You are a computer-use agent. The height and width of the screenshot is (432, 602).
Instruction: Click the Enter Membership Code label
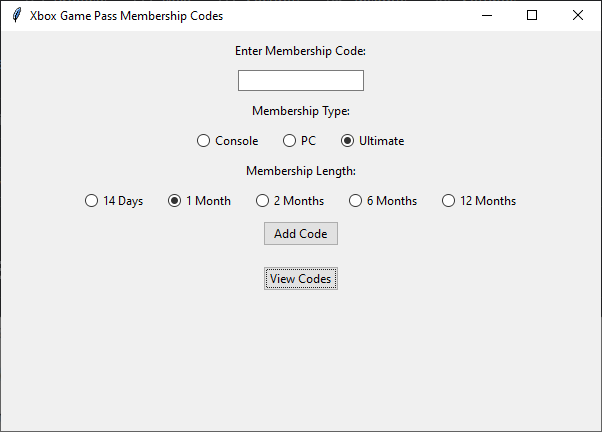[x=300, y=51]
